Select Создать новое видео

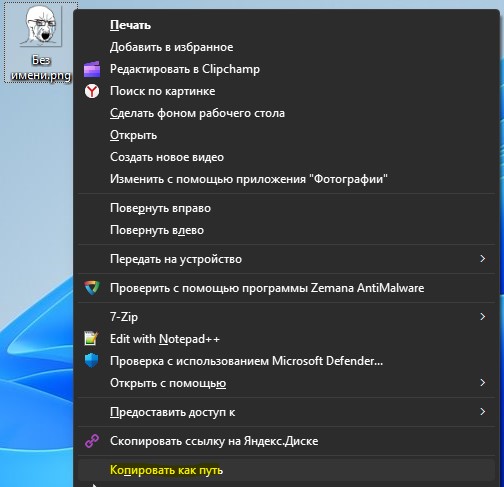click(x=286, y=157)
